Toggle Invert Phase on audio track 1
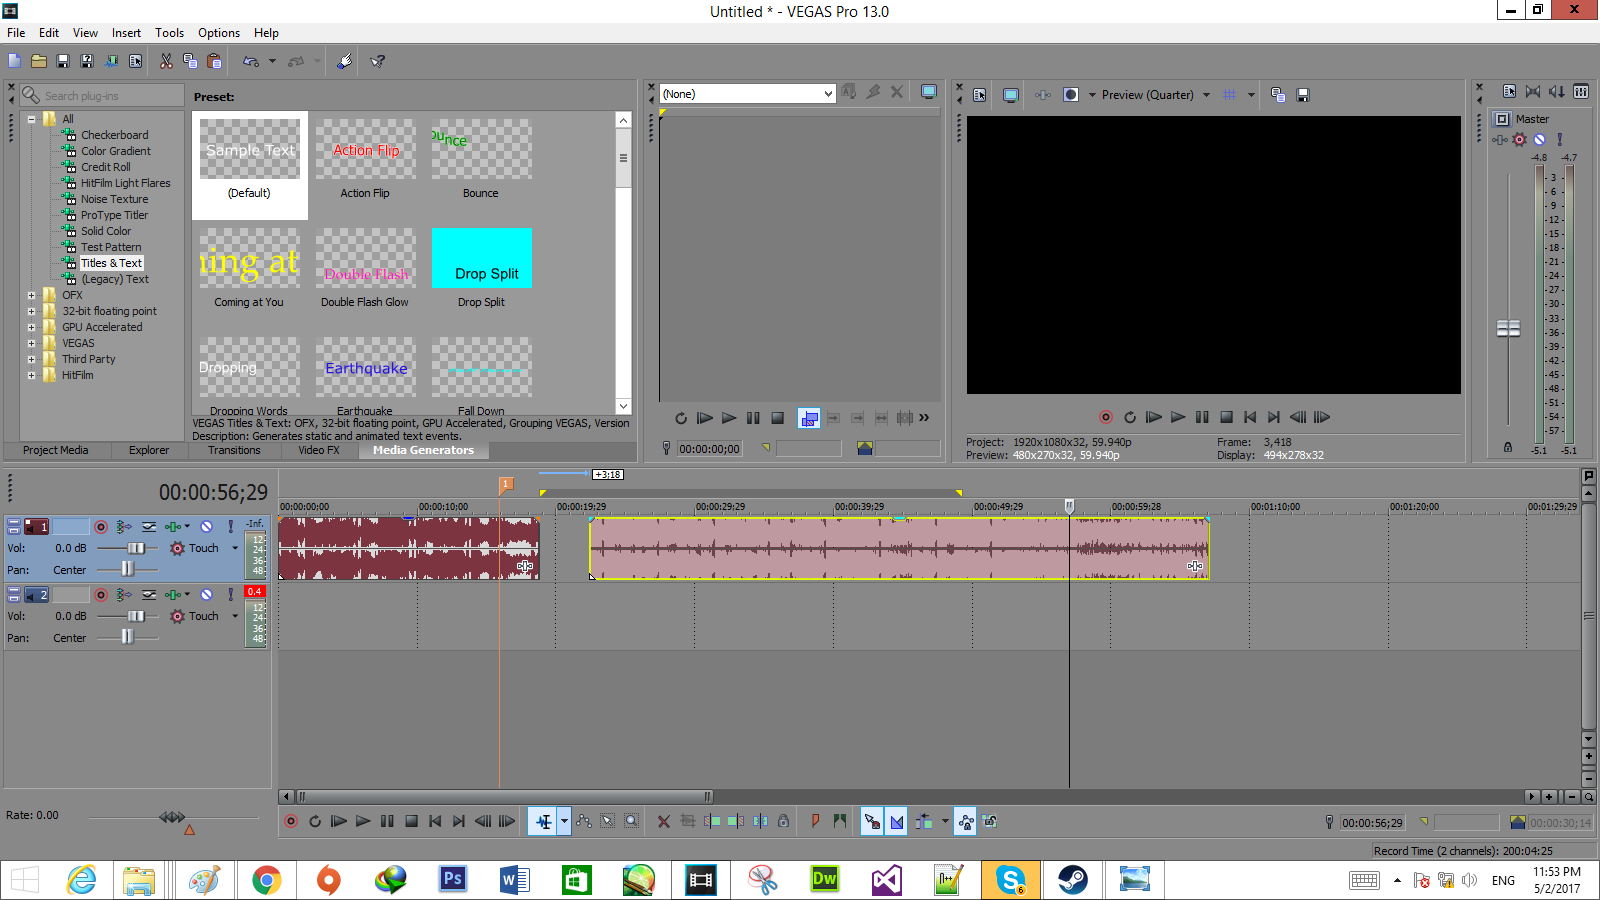This screenshot has height=900, width=1600. point(149,526)
